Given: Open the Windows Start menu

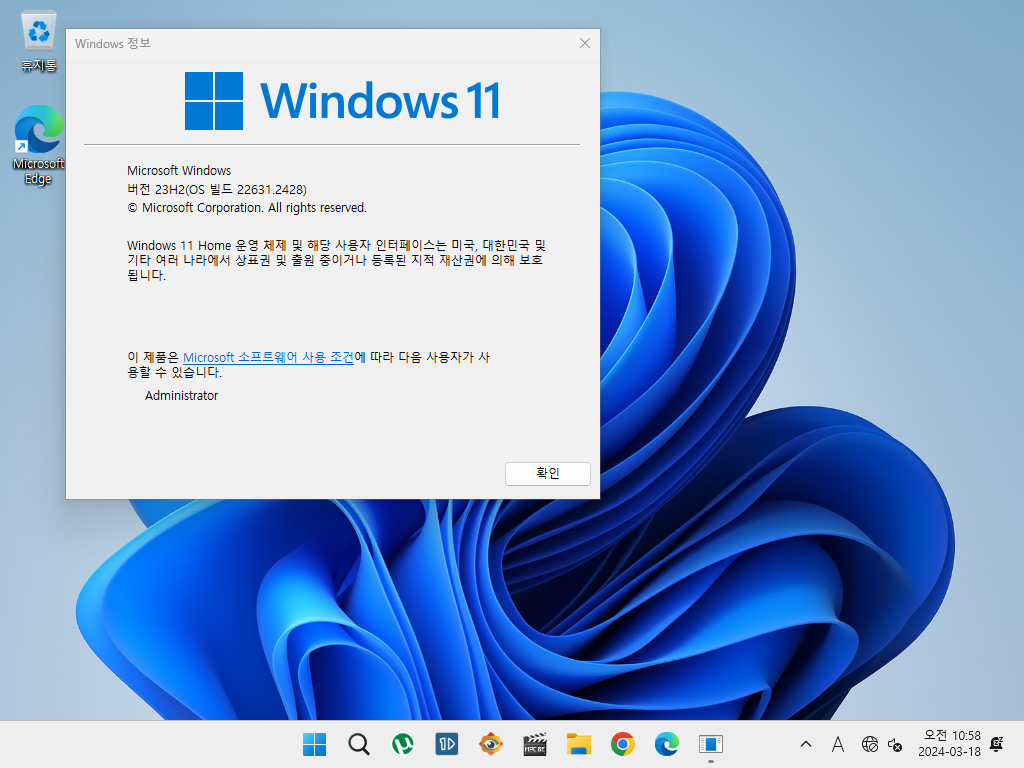Looking at the screenshot, I should coord(314,744).
